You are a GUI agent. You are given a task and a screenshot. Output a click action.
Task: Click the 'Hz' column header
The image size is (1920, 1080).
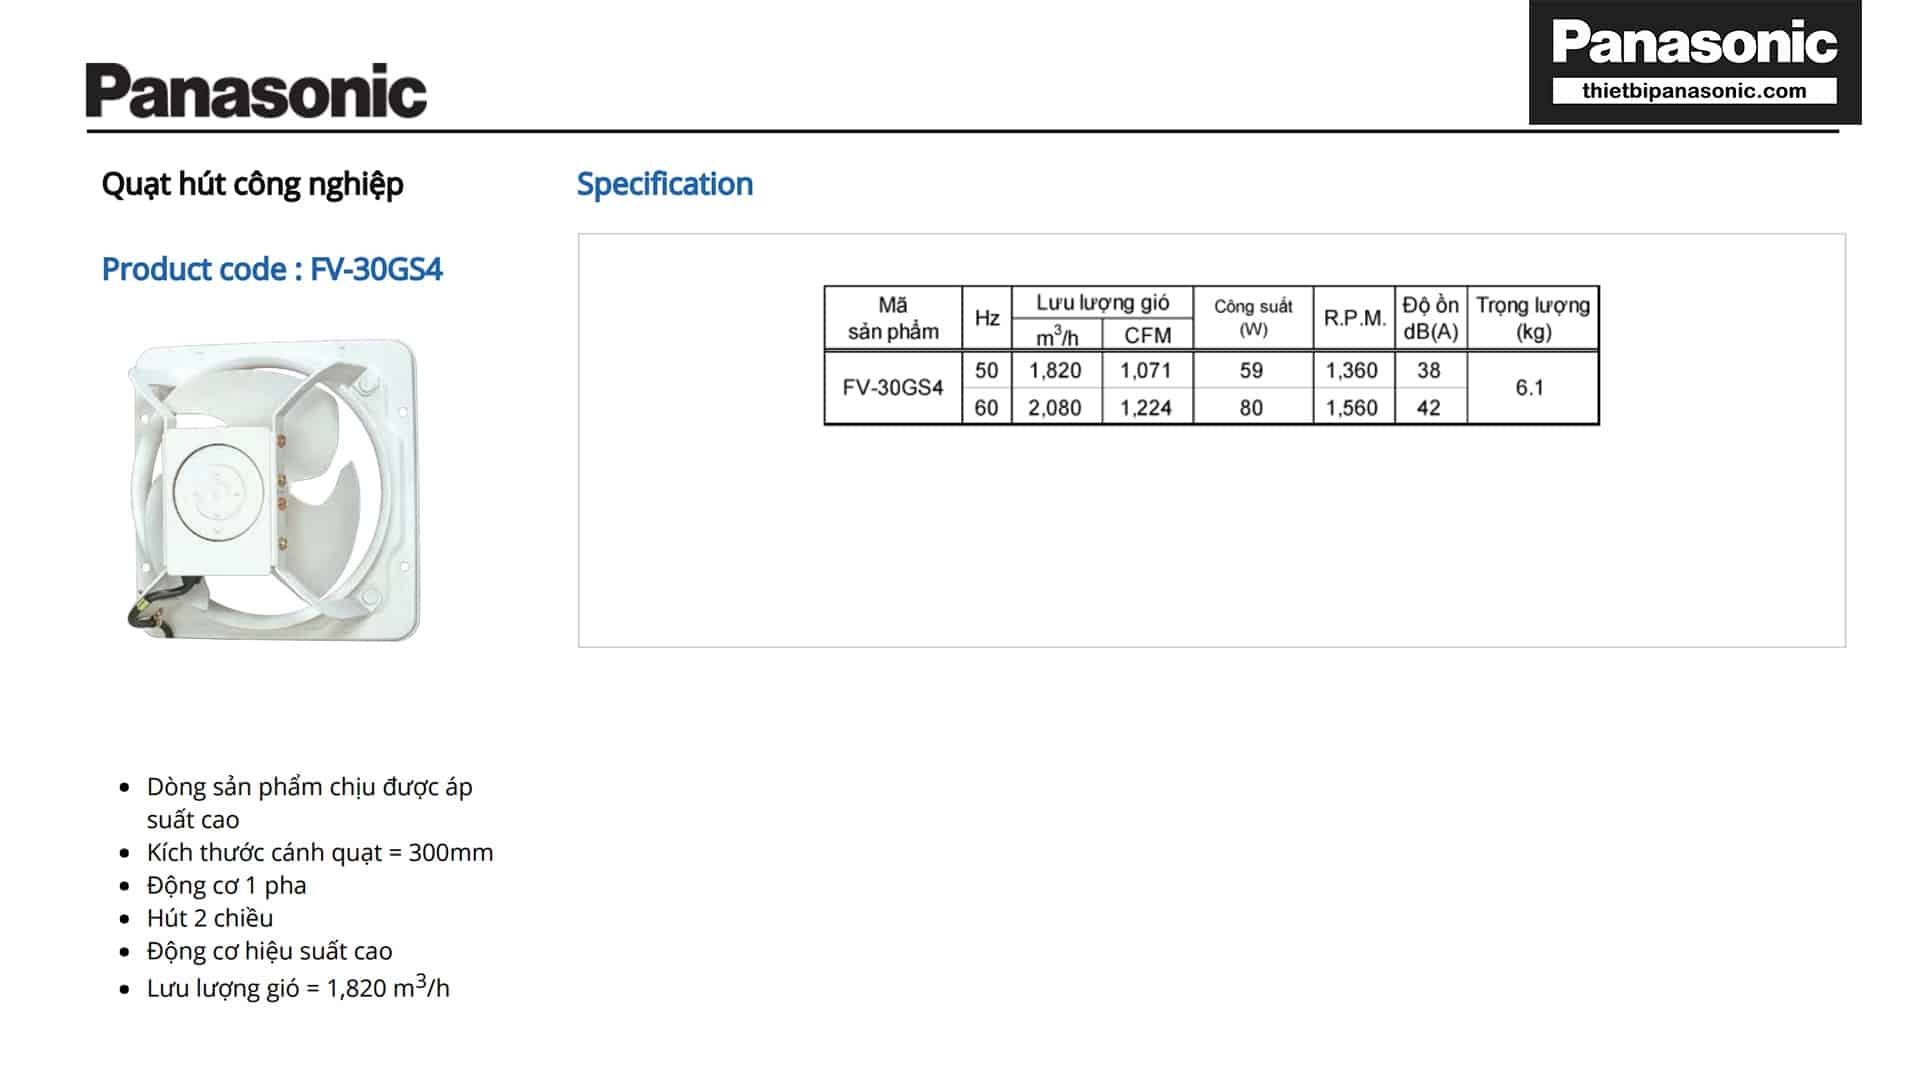coord(987,318)
